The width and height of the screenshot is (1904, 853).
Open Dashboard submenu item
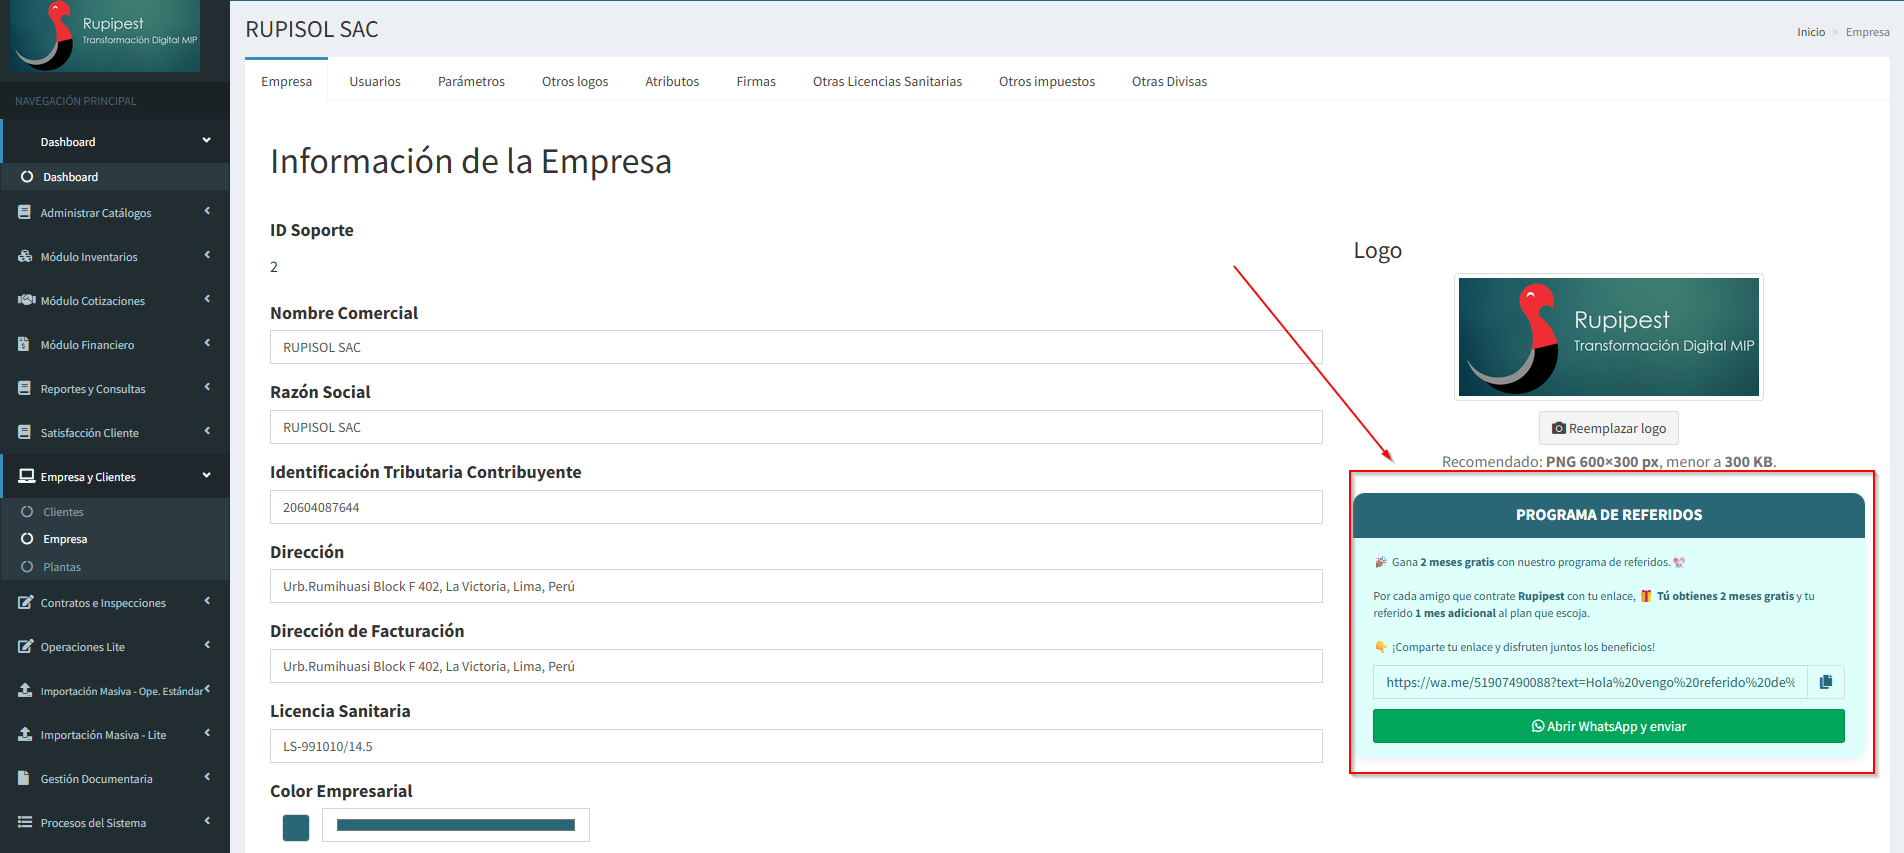tap(70, 176)
